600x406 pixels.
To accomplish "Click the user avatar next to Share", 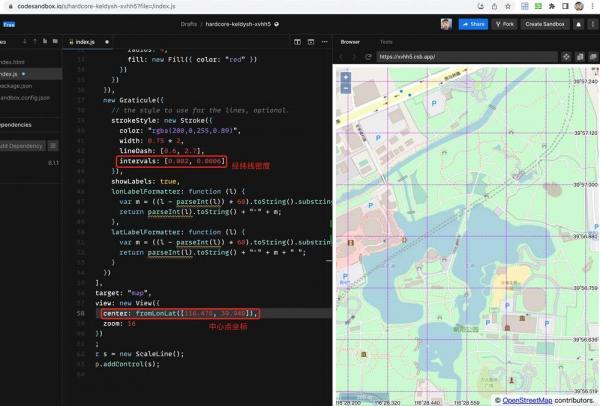I will 445,23.
